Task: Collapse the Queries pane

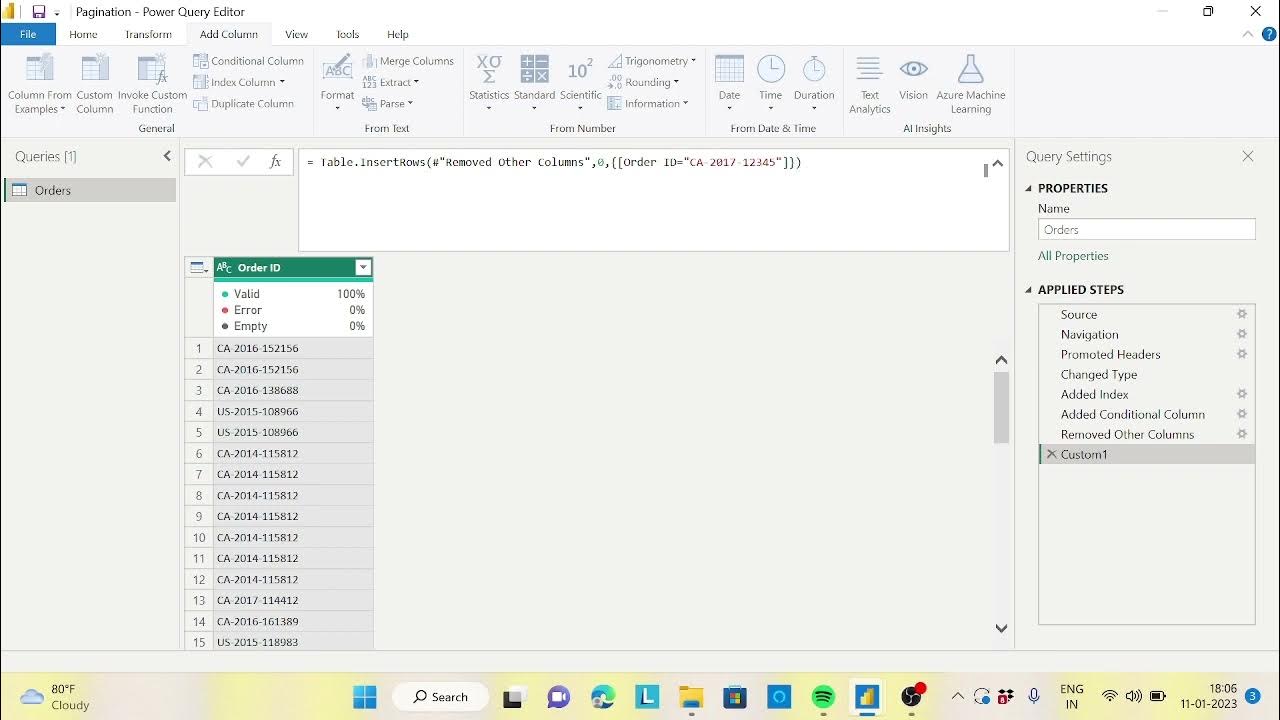Action: coord(167,156)
